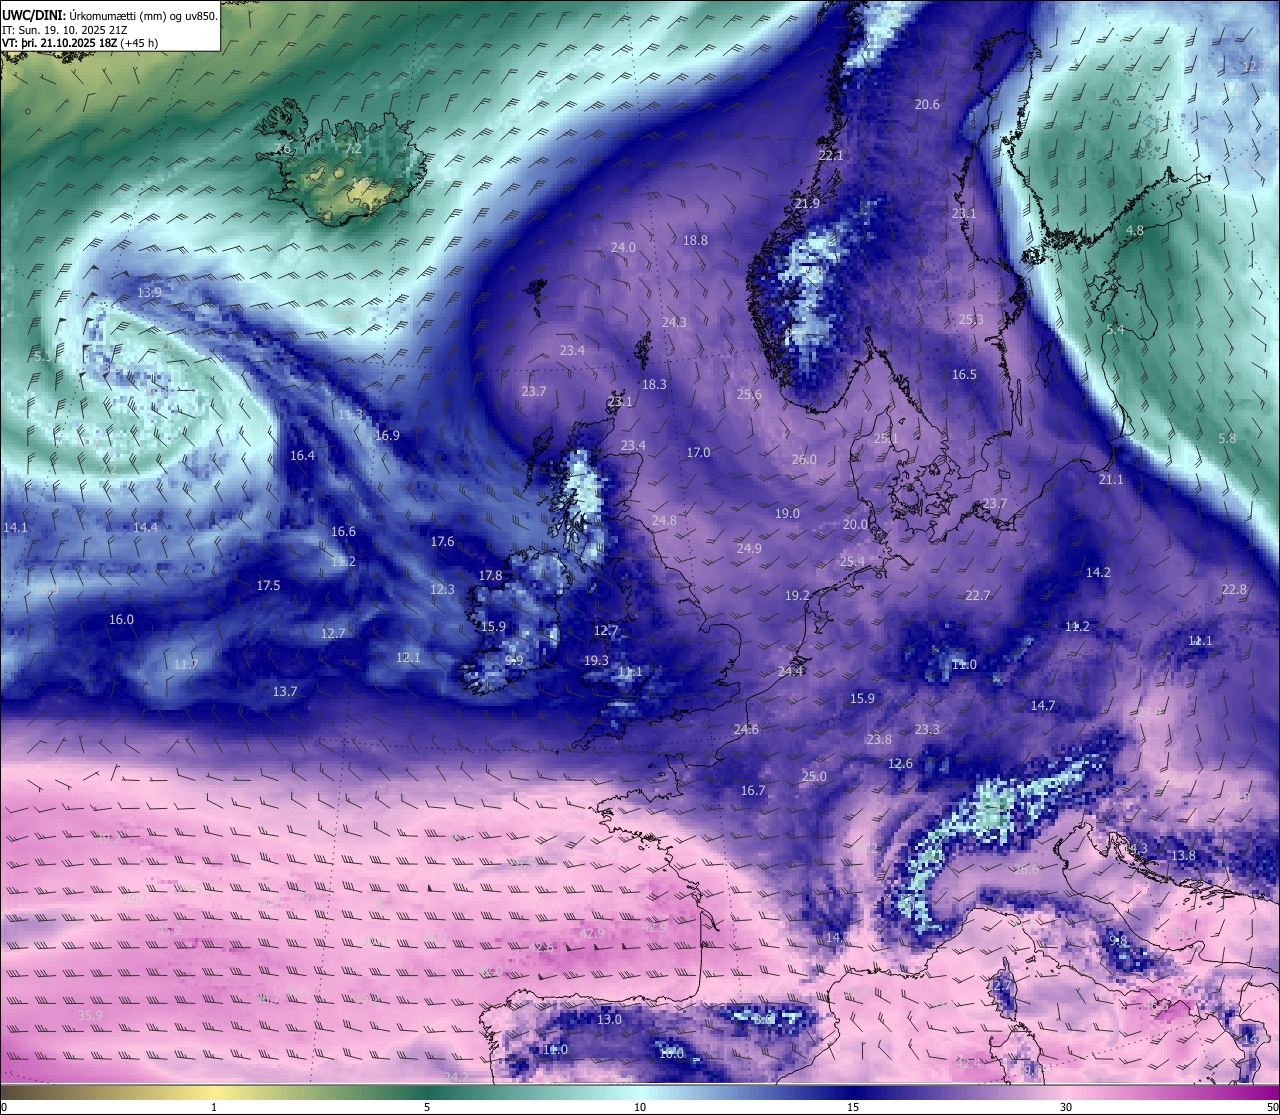Viewport: 1280px width, 1115px height.
Task: Select the 14.2 value label
Action: [1098, 572]
